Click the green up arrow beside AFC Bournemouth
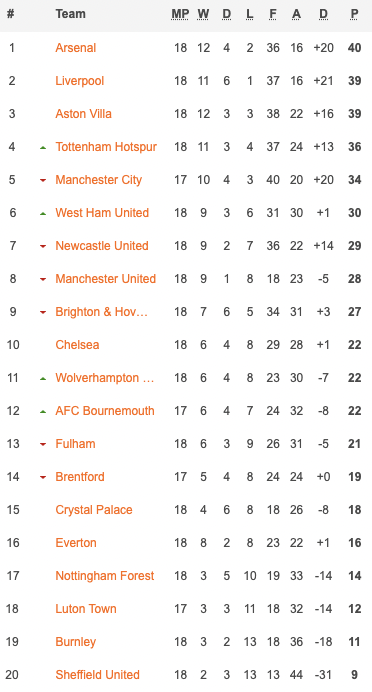This screenshot has width=372, height=692. coord(43,411)
